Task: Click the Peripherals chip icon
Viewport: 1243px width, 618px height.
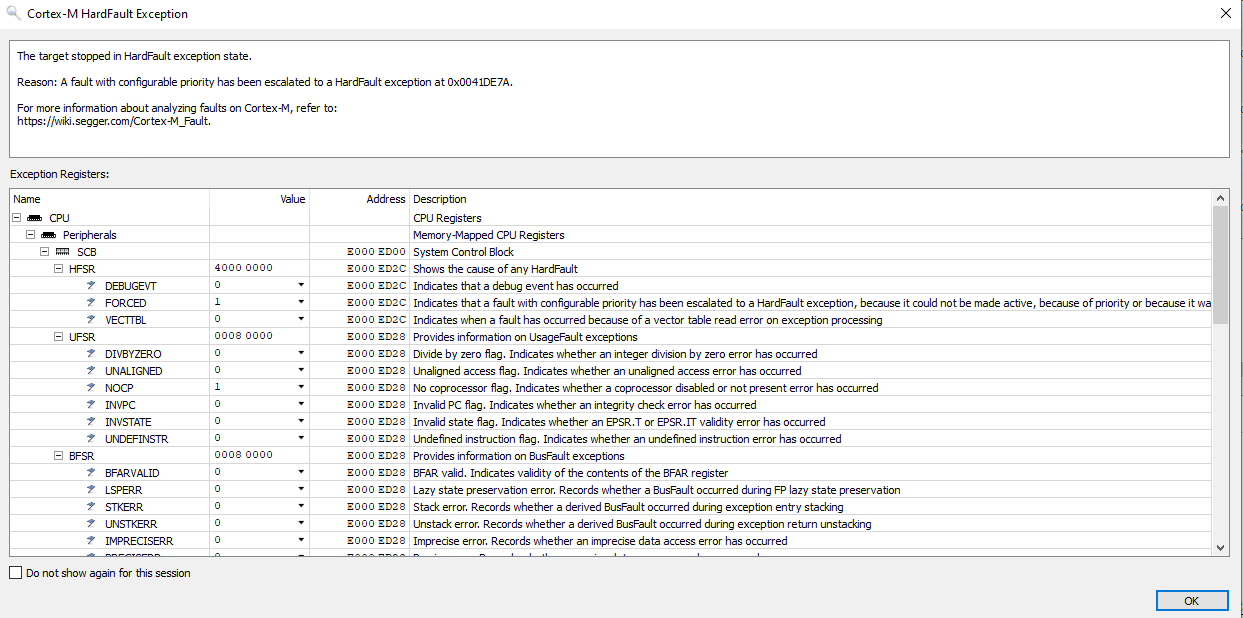Action: click(x=48, y=235)
